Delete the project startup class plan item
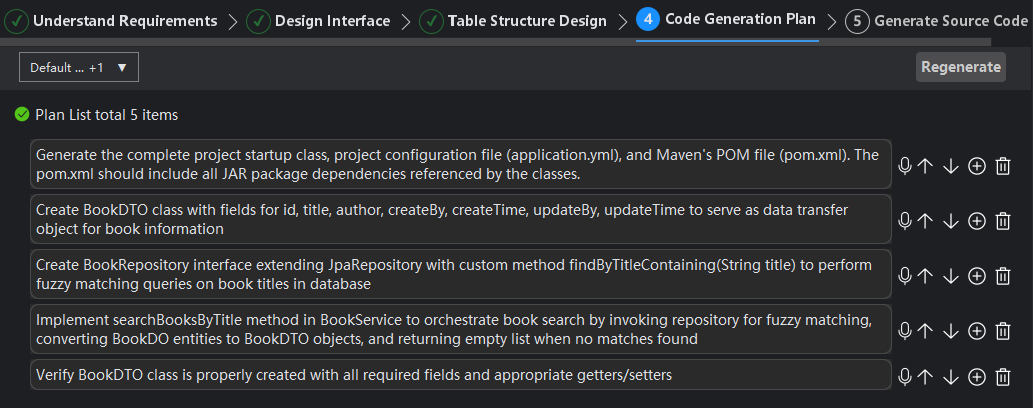 1003,166
